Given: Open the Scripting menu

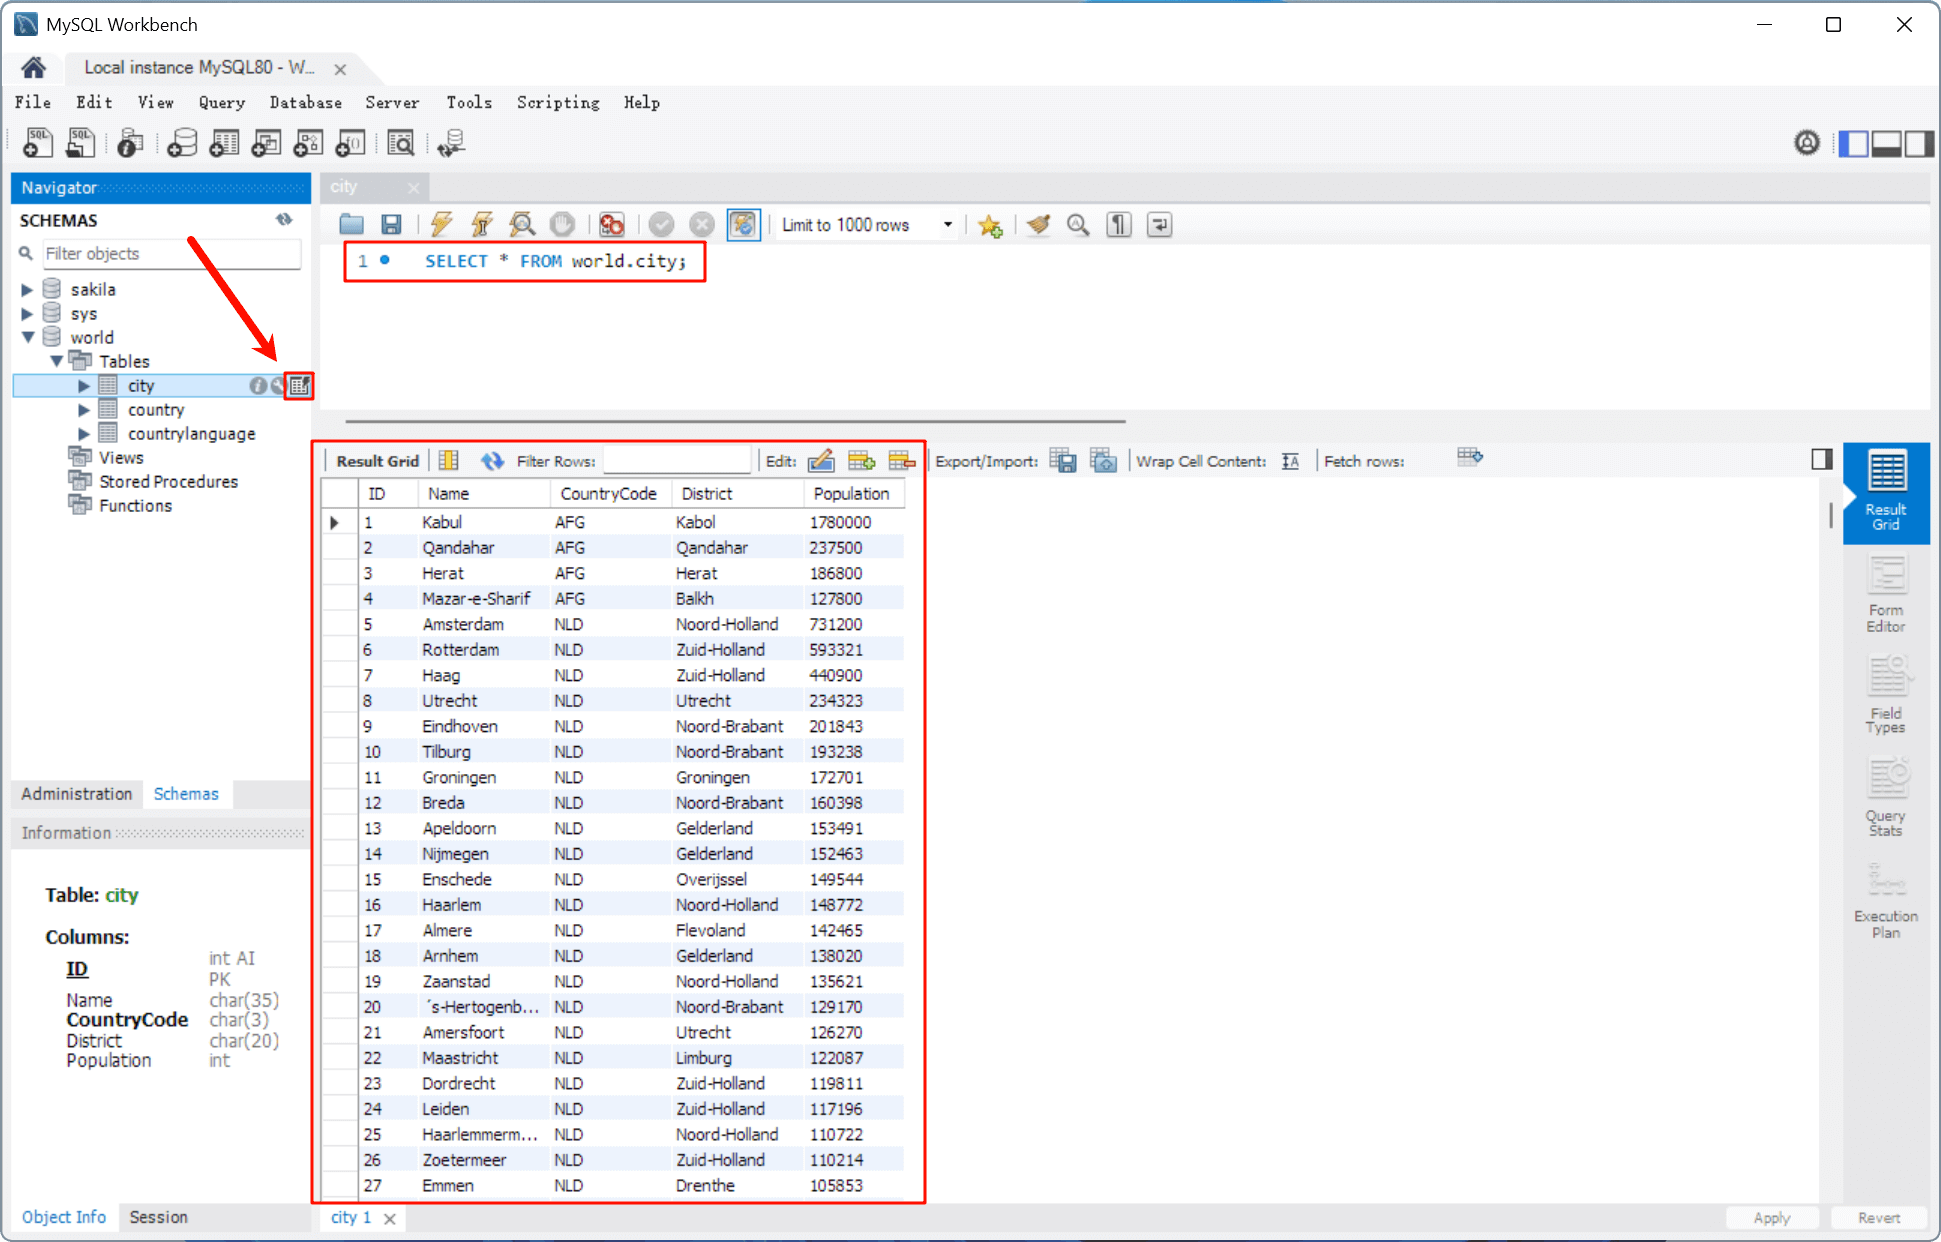Looking at the screenshot, I should click(558, 102).
